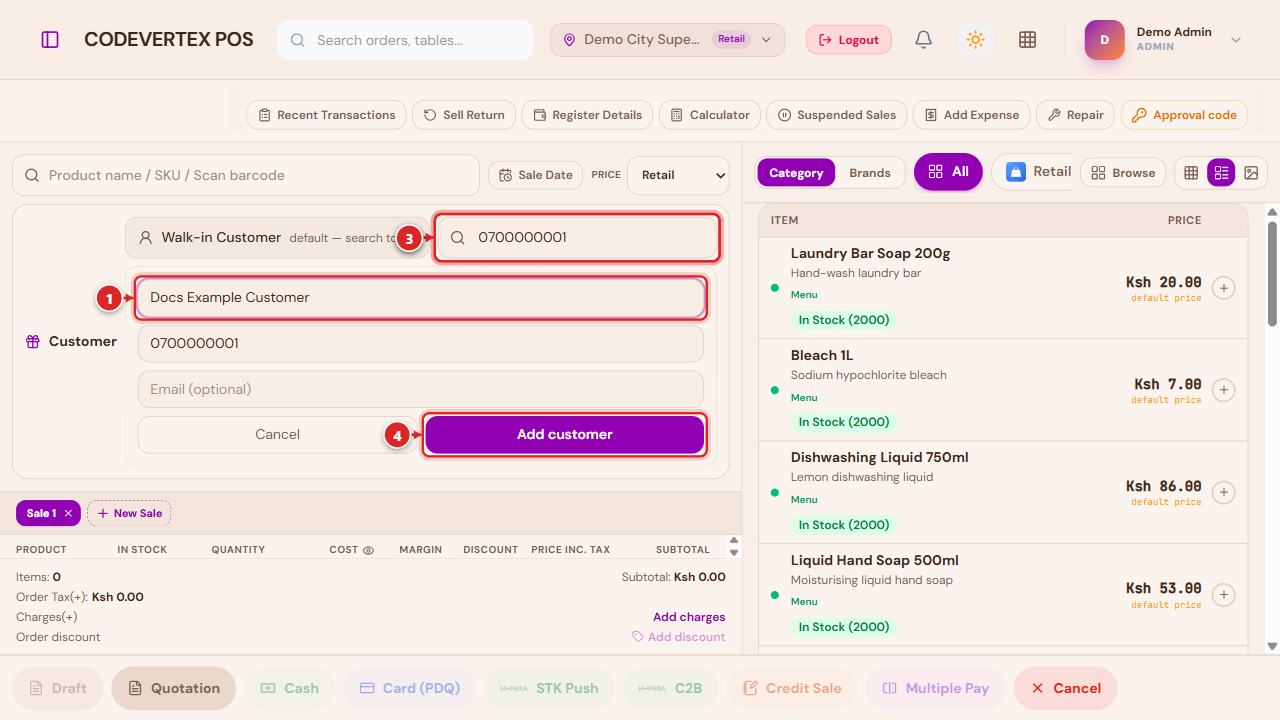Switch to the Category tab
The image size is (1280, 720).
[x=796, y=173]
